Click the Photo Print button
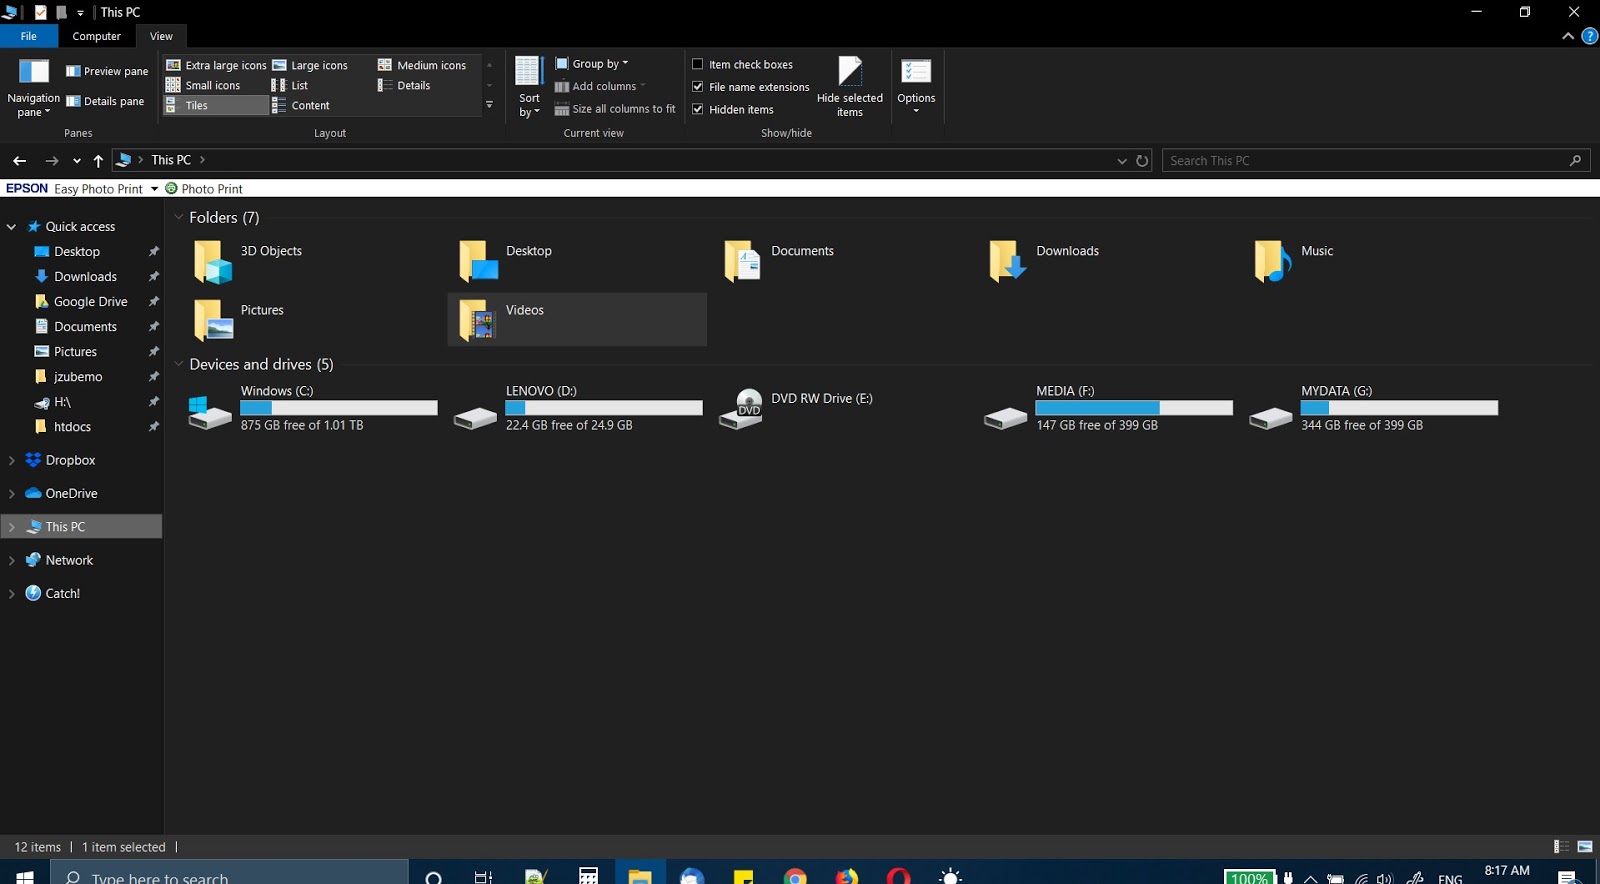The height and width of the screenshot is (884, 1600). pyautogui.click(x=204, y=188)
